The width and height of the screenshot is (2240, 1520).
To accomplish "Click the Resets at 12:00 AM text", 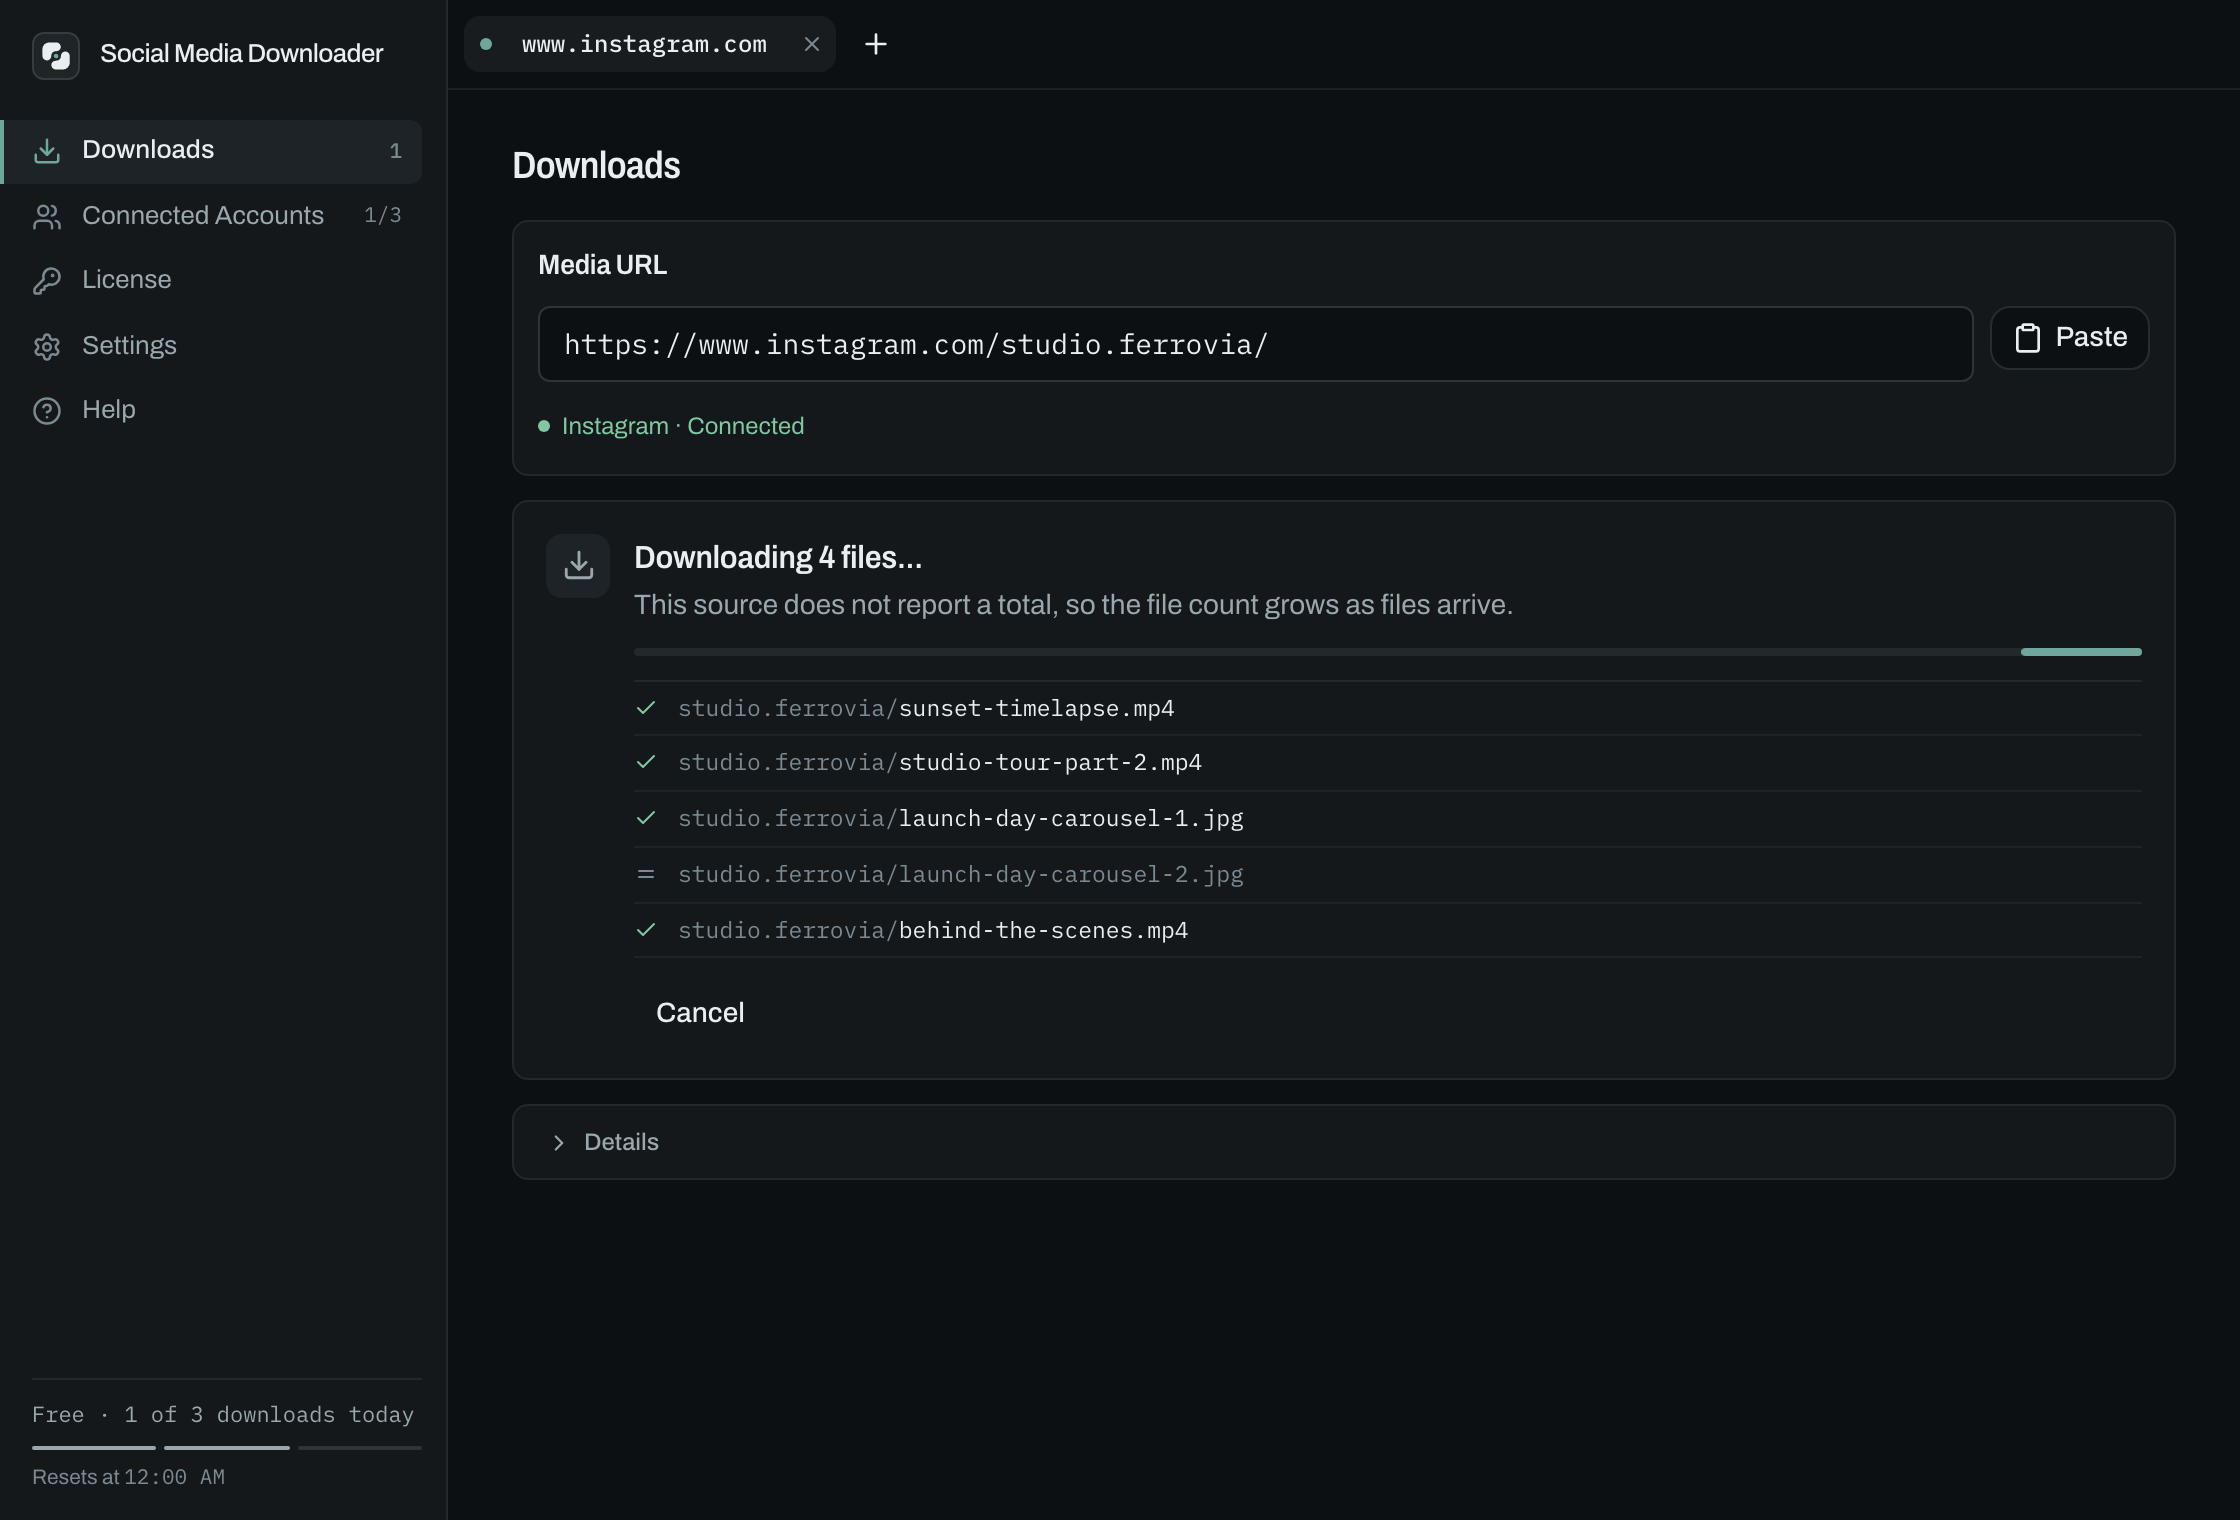I will click(x=128, y=1477).
